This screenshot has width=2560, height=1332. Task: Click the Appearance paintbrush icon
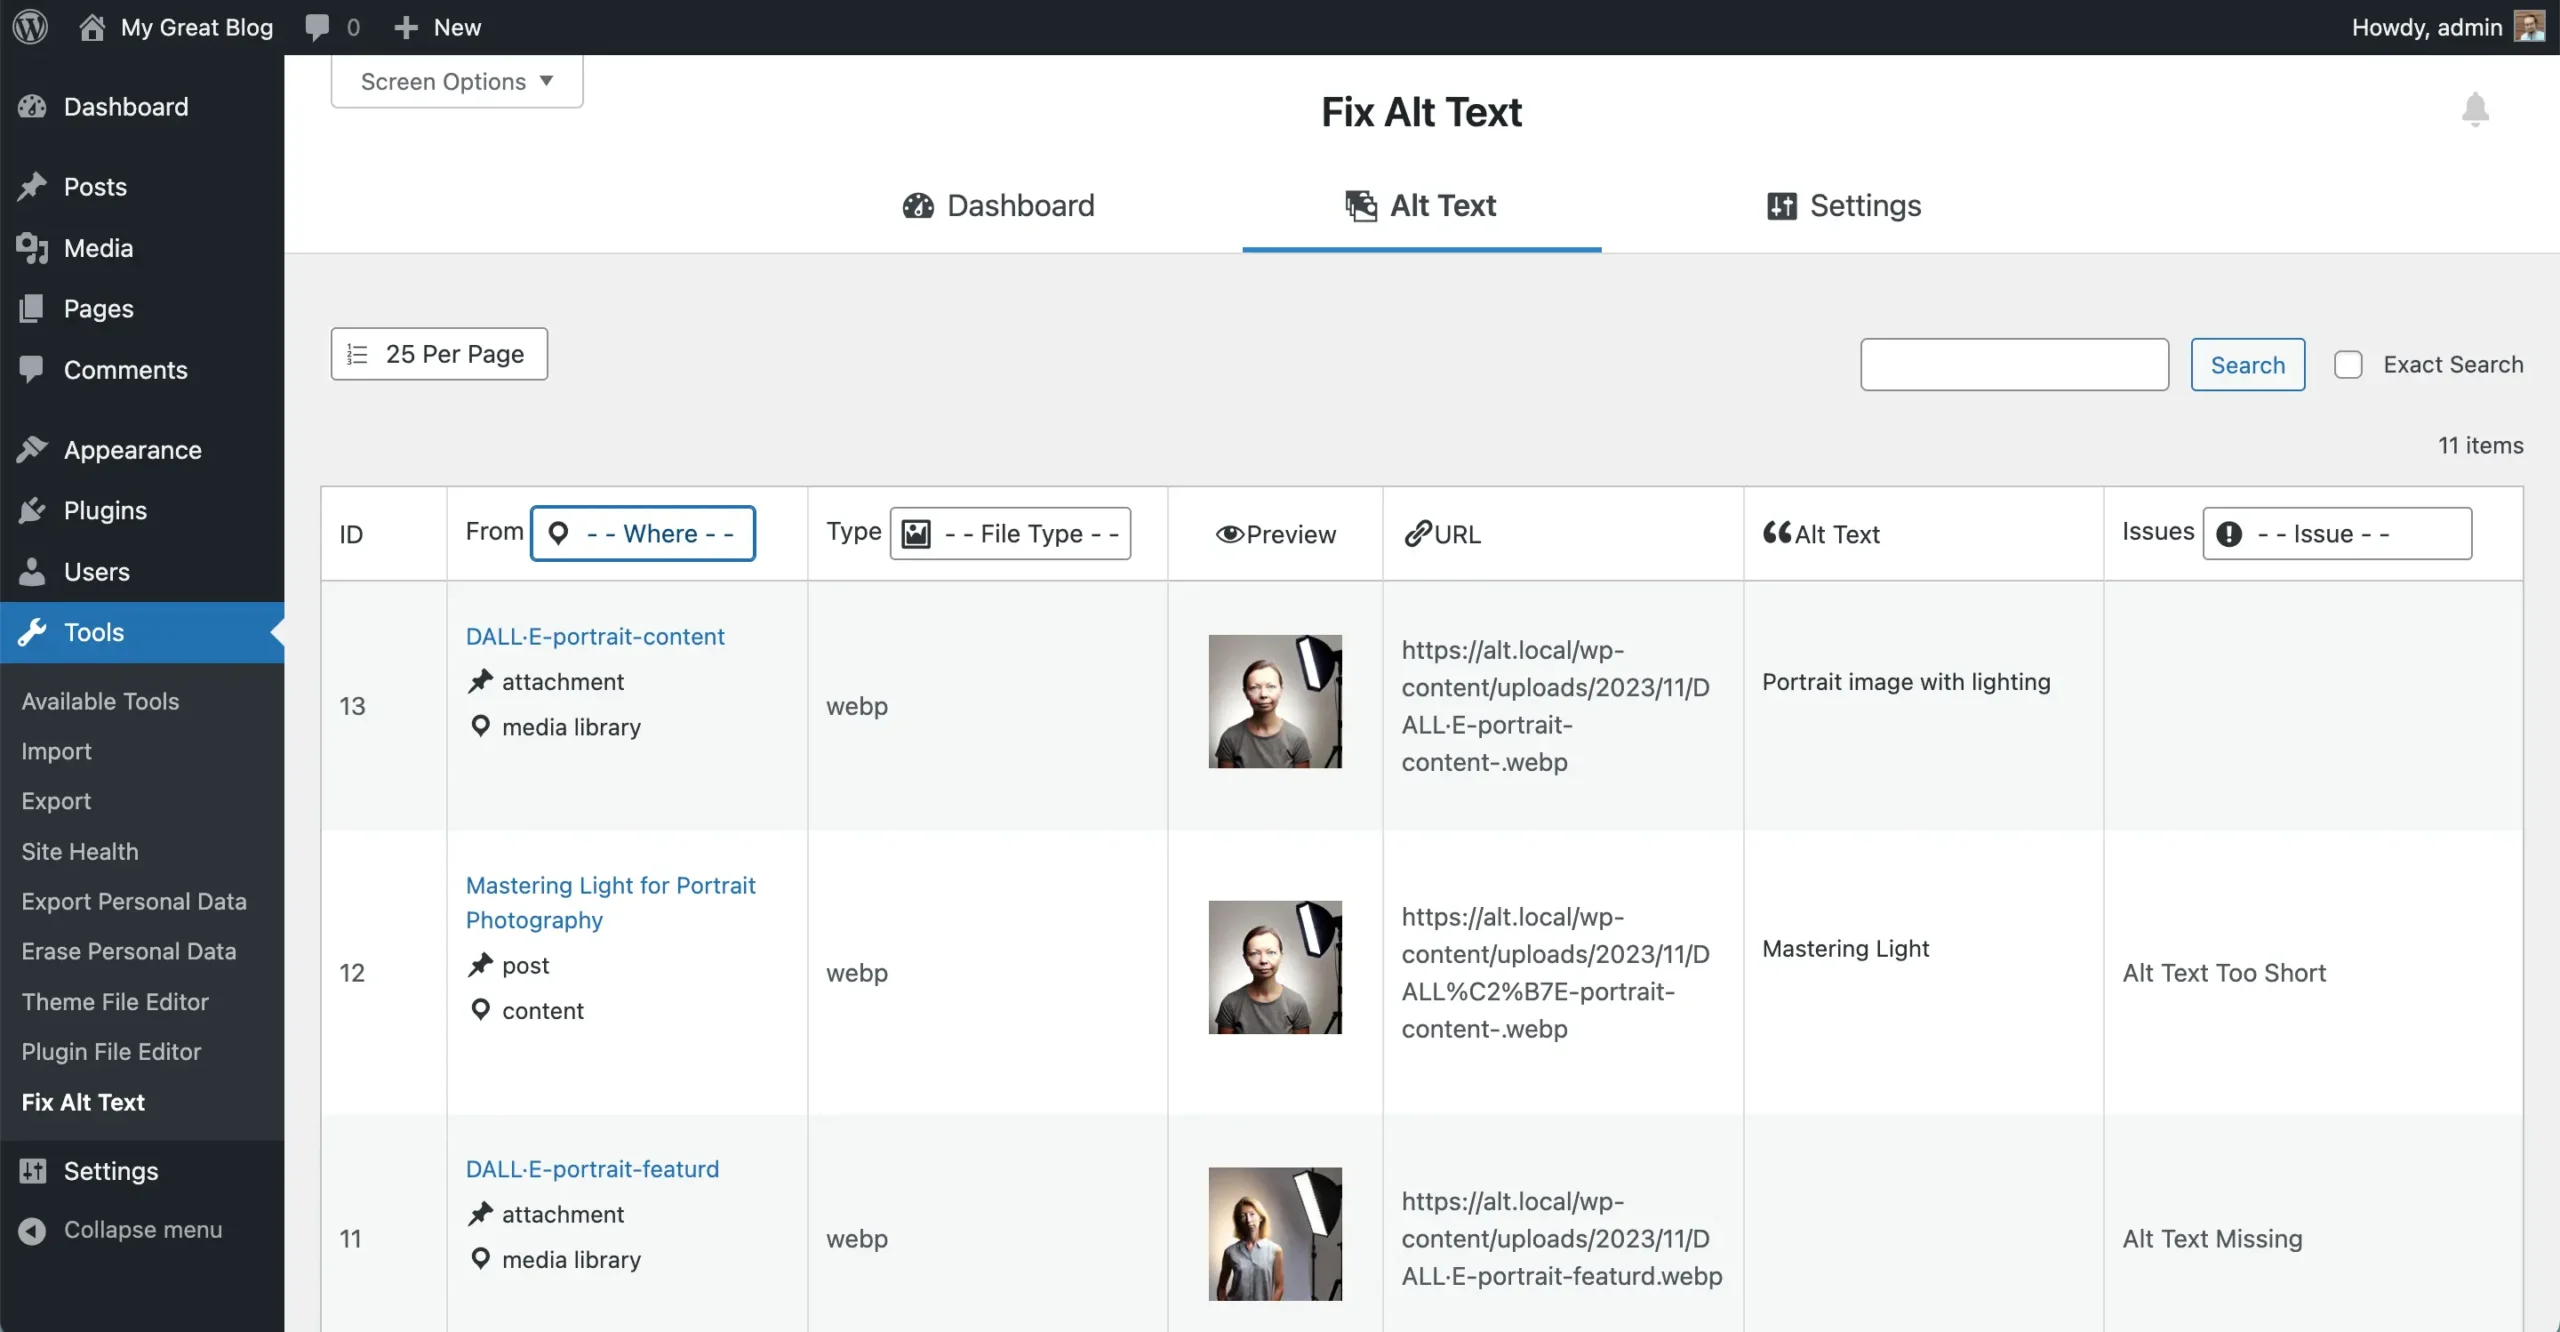32,450
